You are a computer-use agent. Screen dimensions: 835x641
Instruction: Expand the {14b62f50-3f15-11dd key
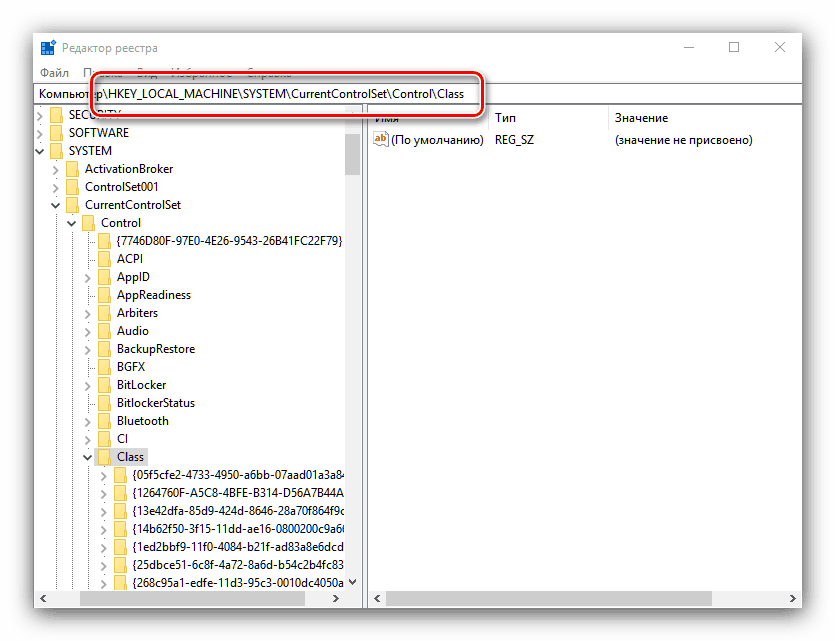click(x=104, y=530)
